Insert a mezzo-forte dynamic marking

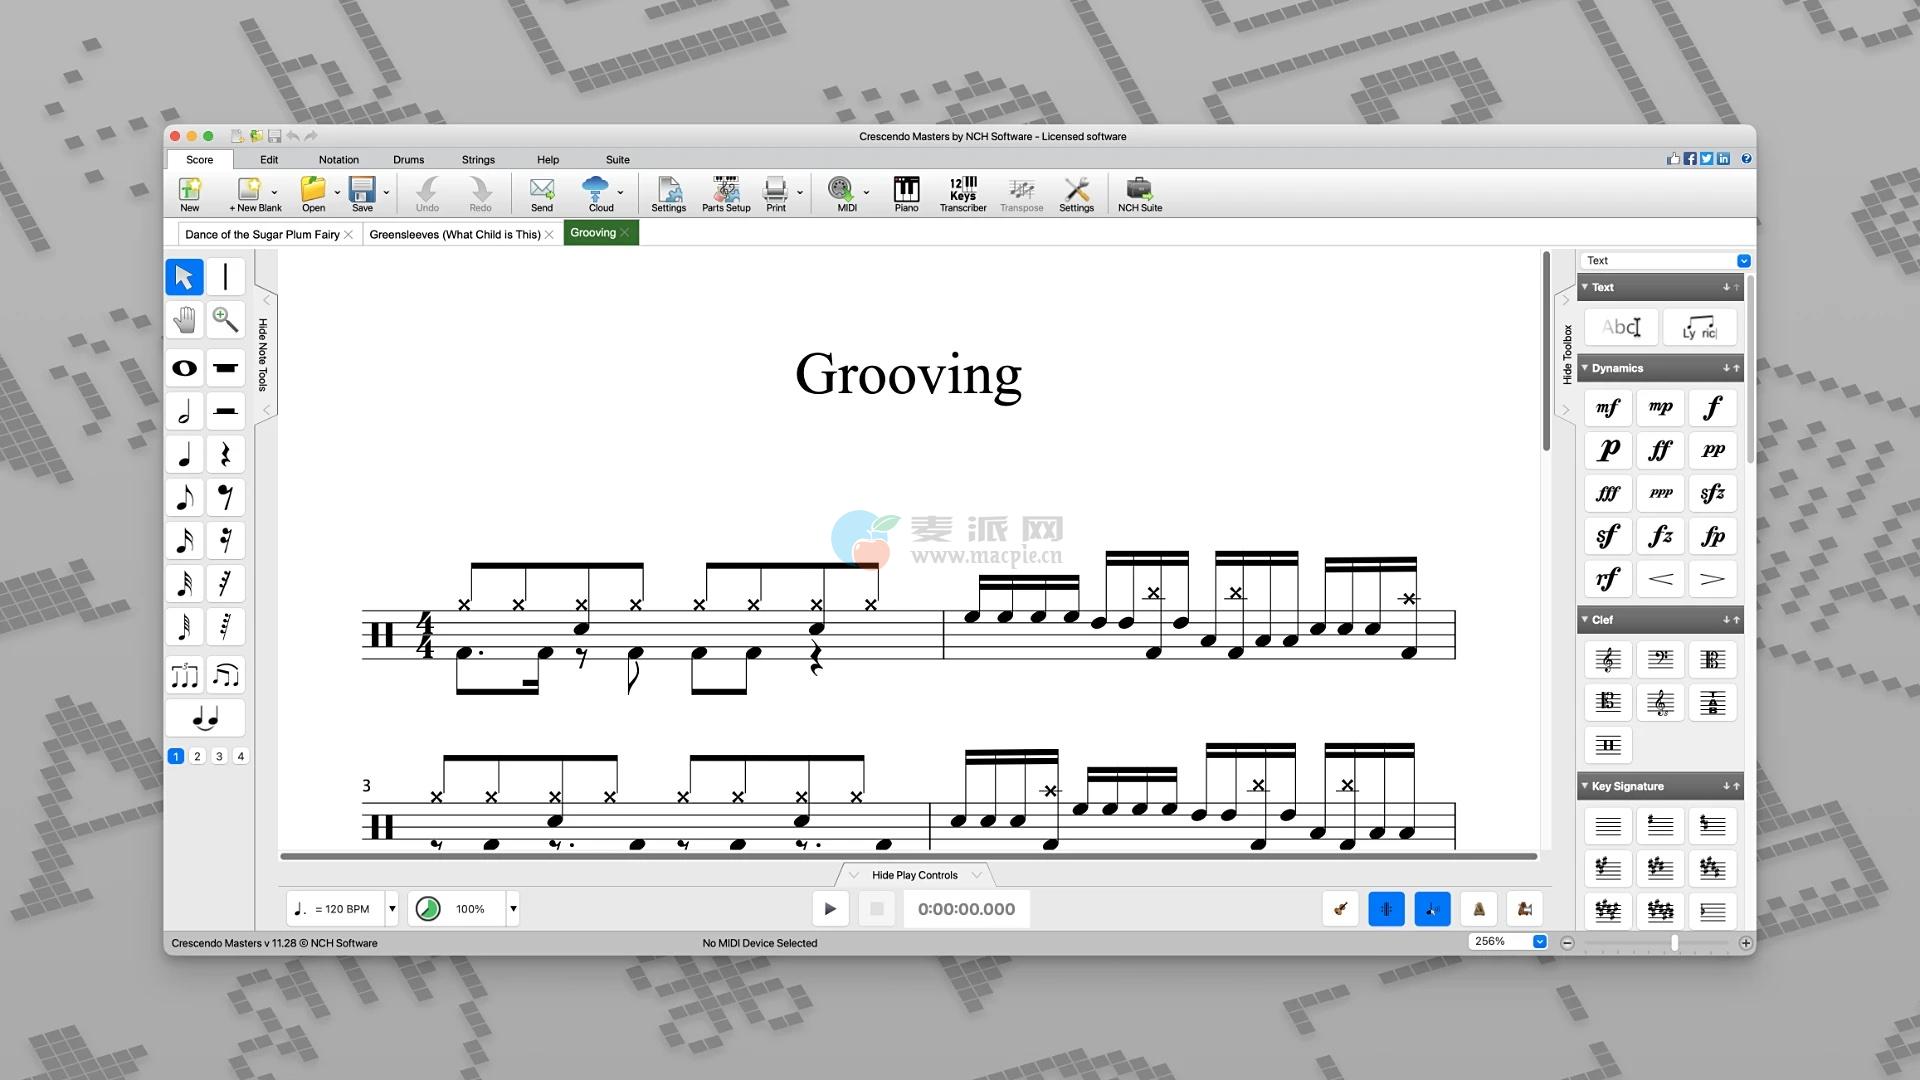point(1607,408)
